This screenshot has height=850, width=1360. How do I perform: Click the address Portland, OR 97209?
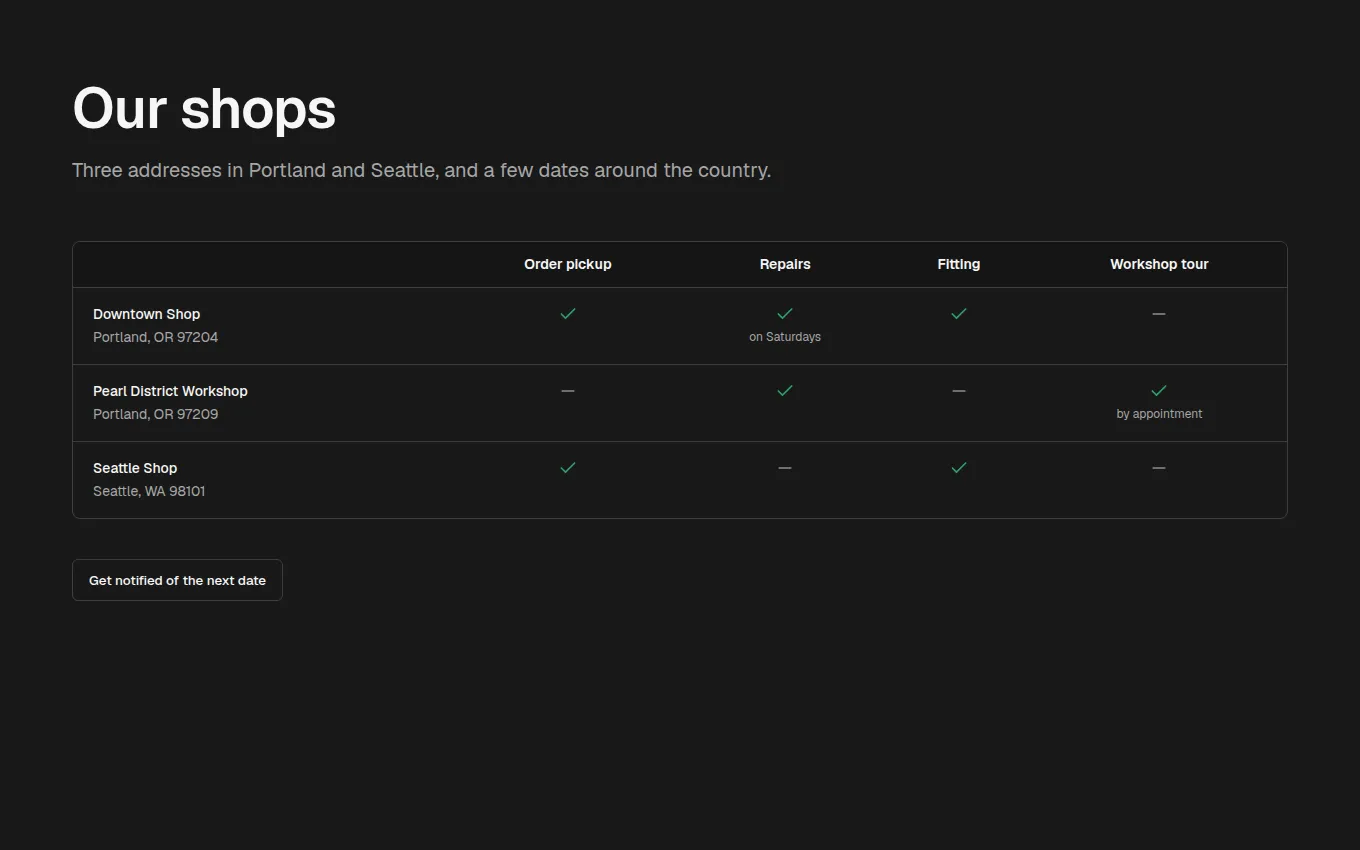(x=155, y=414)
